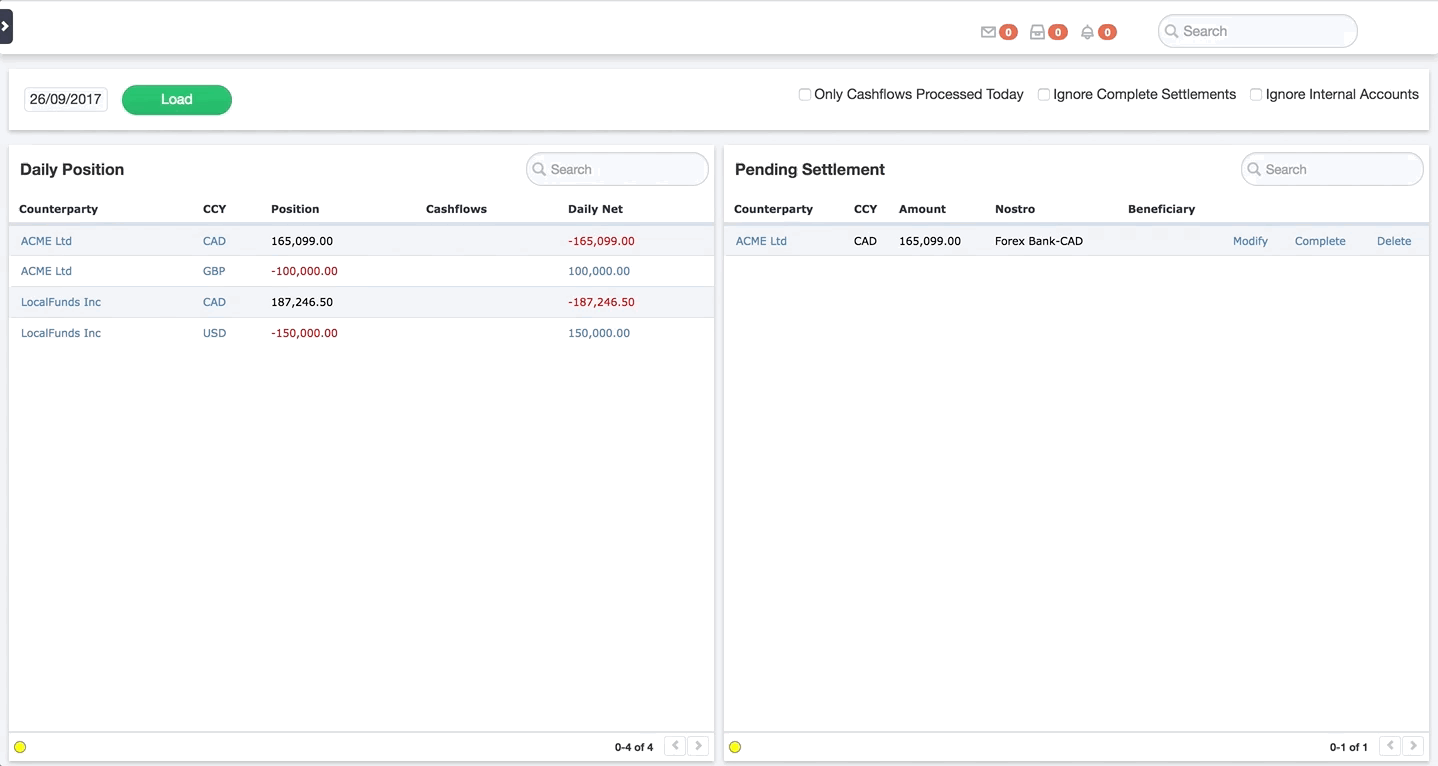1438x766 pixels.
Task: Click GBP currency in ACME Ltd row
Action: coord(214,271)
